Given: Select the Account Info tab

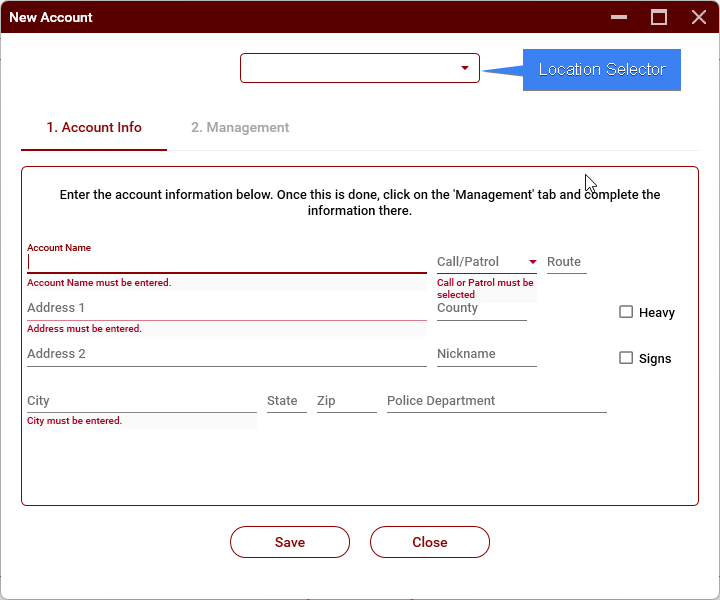Looking at the screenshot, I should coord(94,128).
